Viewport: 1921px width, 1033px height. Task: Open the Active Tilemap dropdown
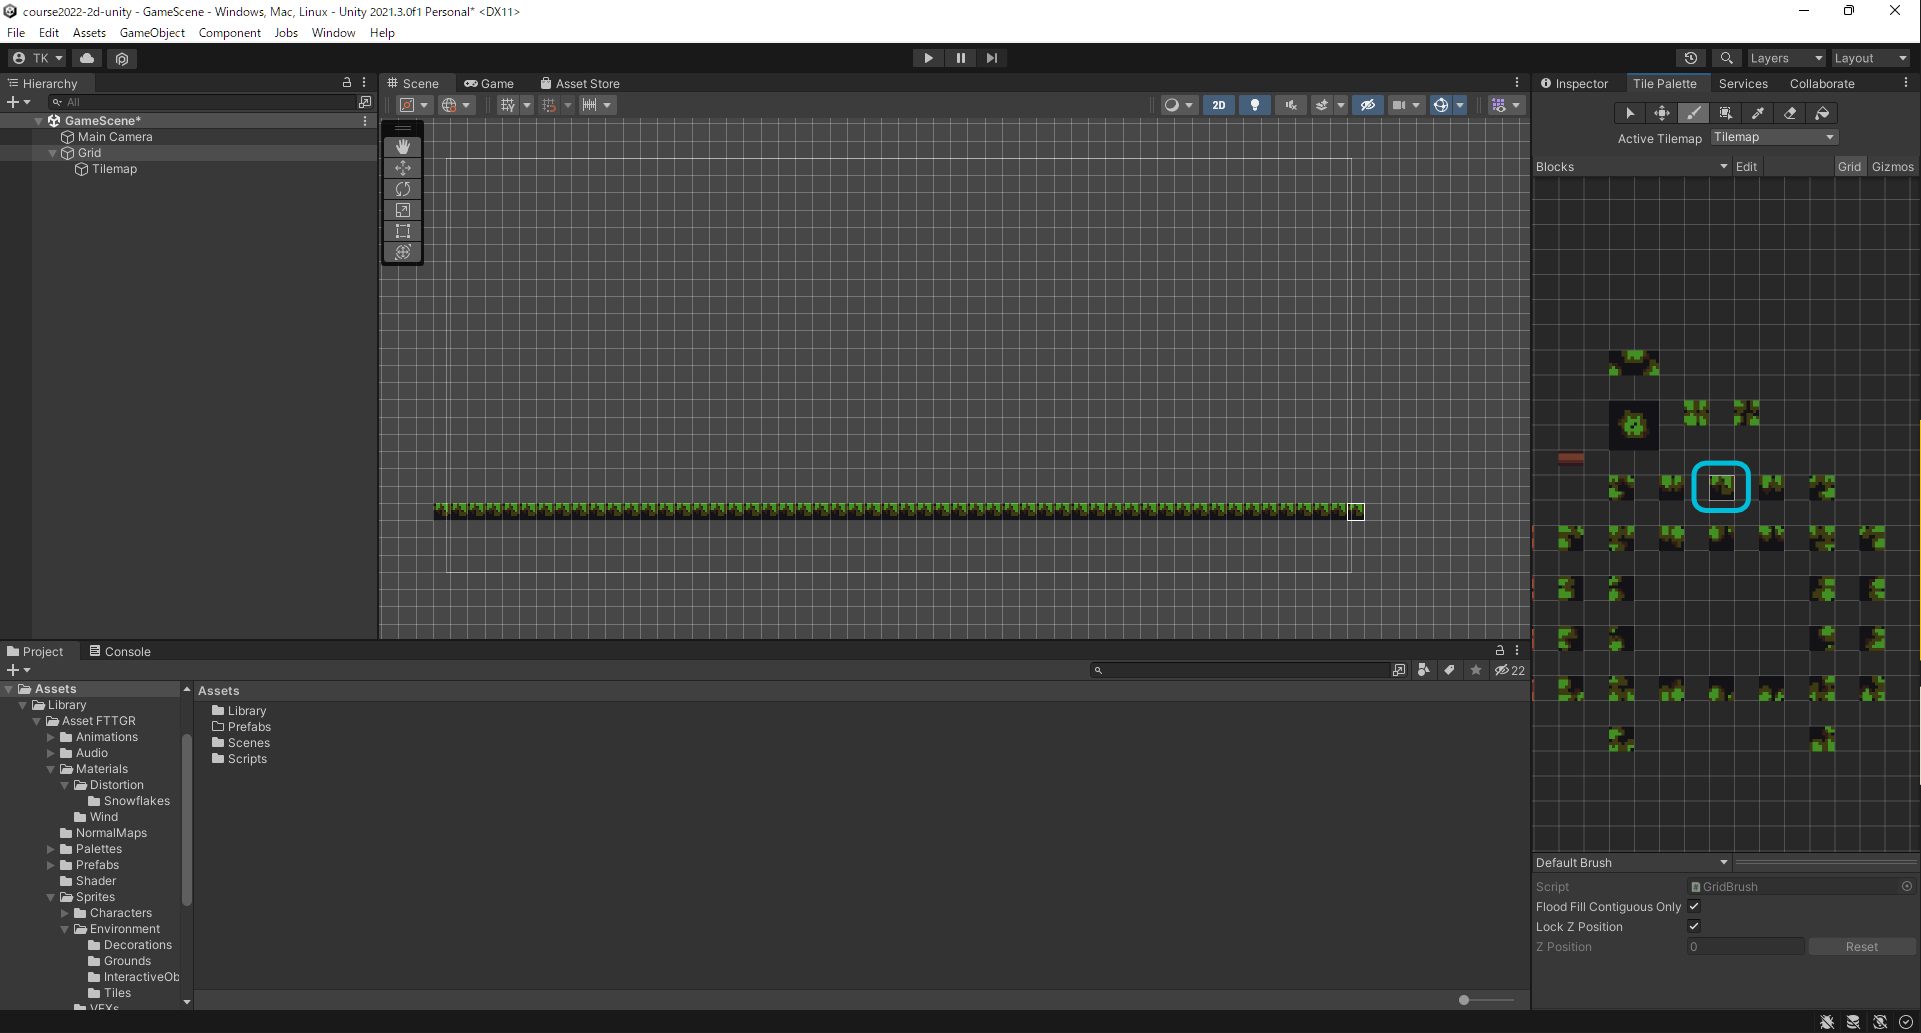point(1775,137)
